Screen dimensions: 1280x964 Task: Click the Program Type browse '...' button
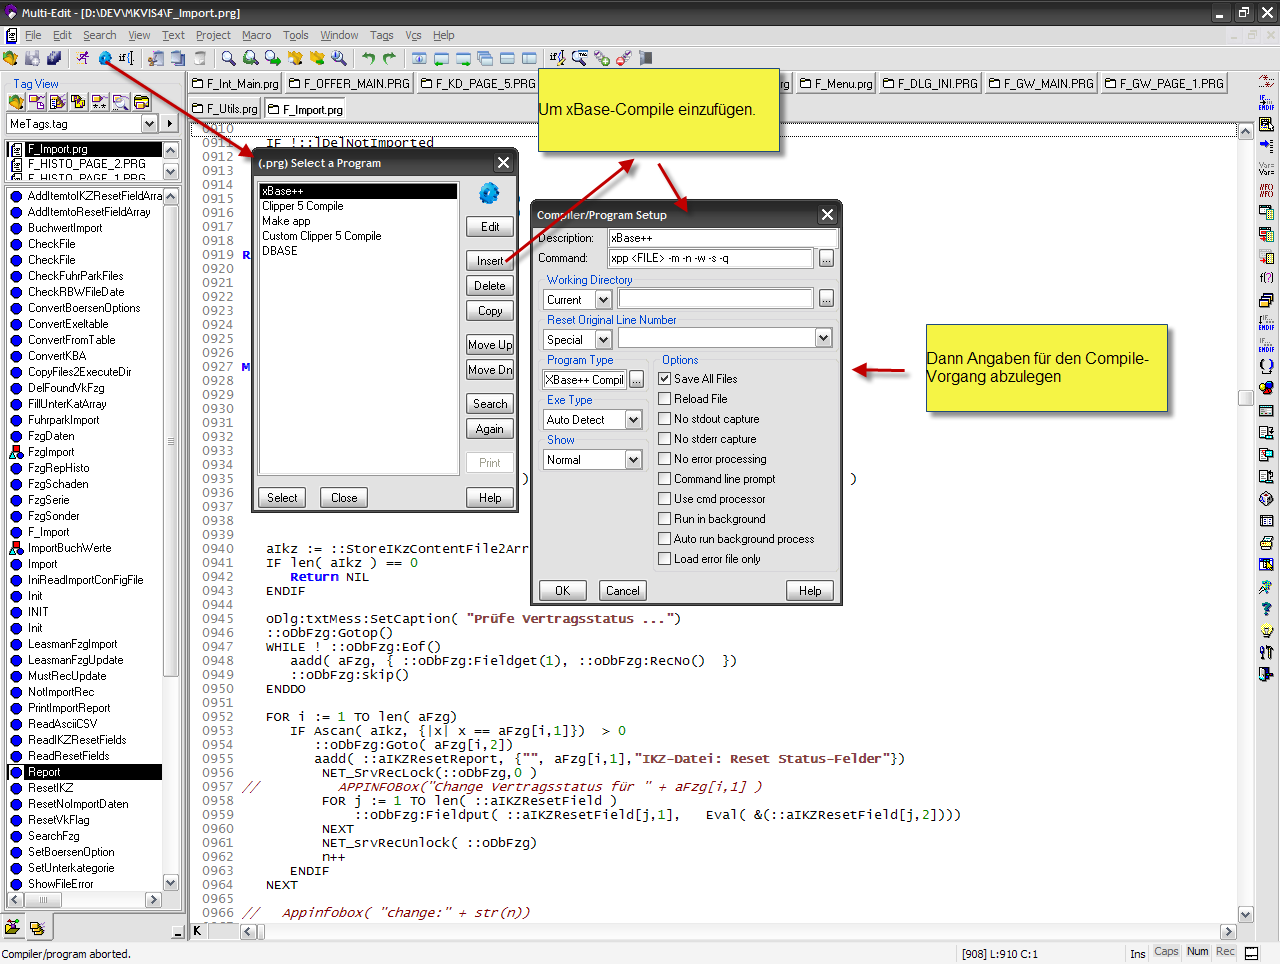pyautogui.click(x=636, y=380)
